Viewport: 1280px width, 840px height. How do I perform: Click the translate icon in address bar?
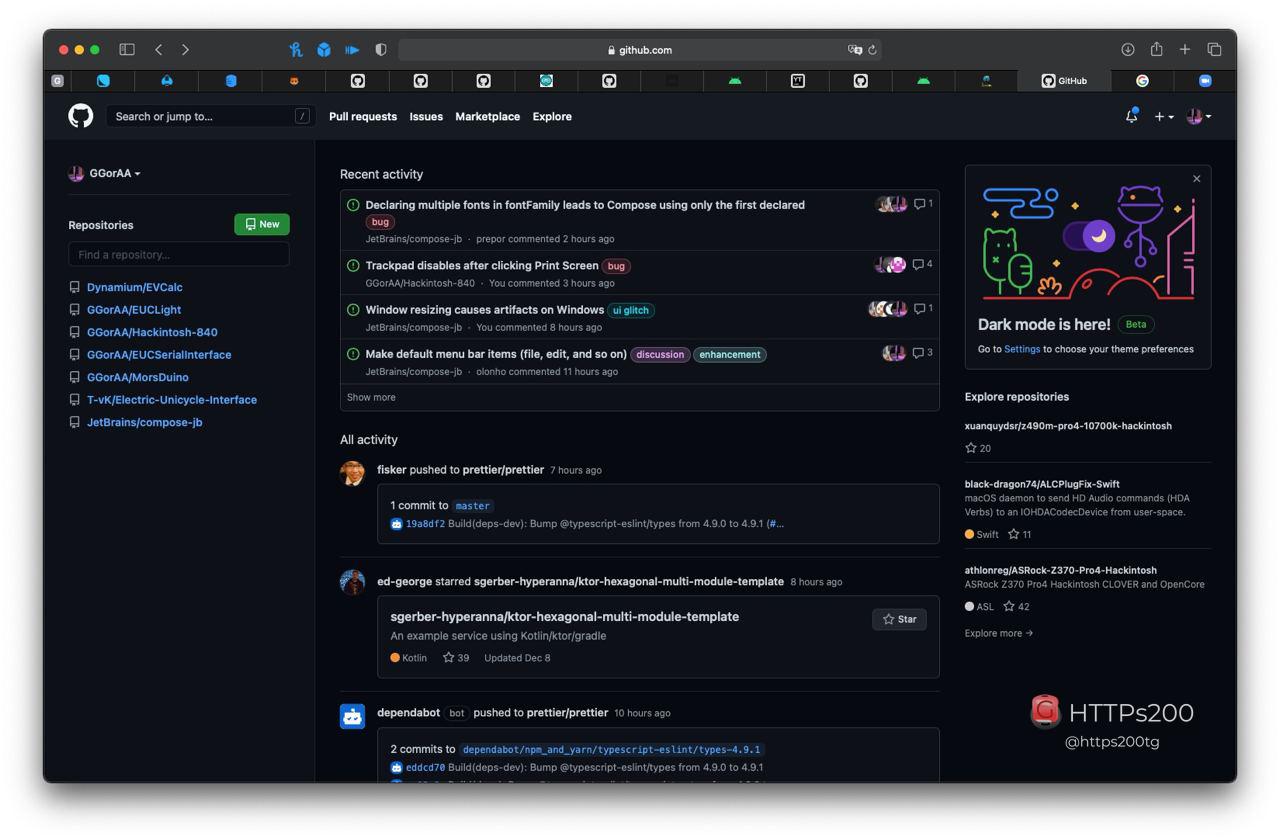[x=855, y=49]
